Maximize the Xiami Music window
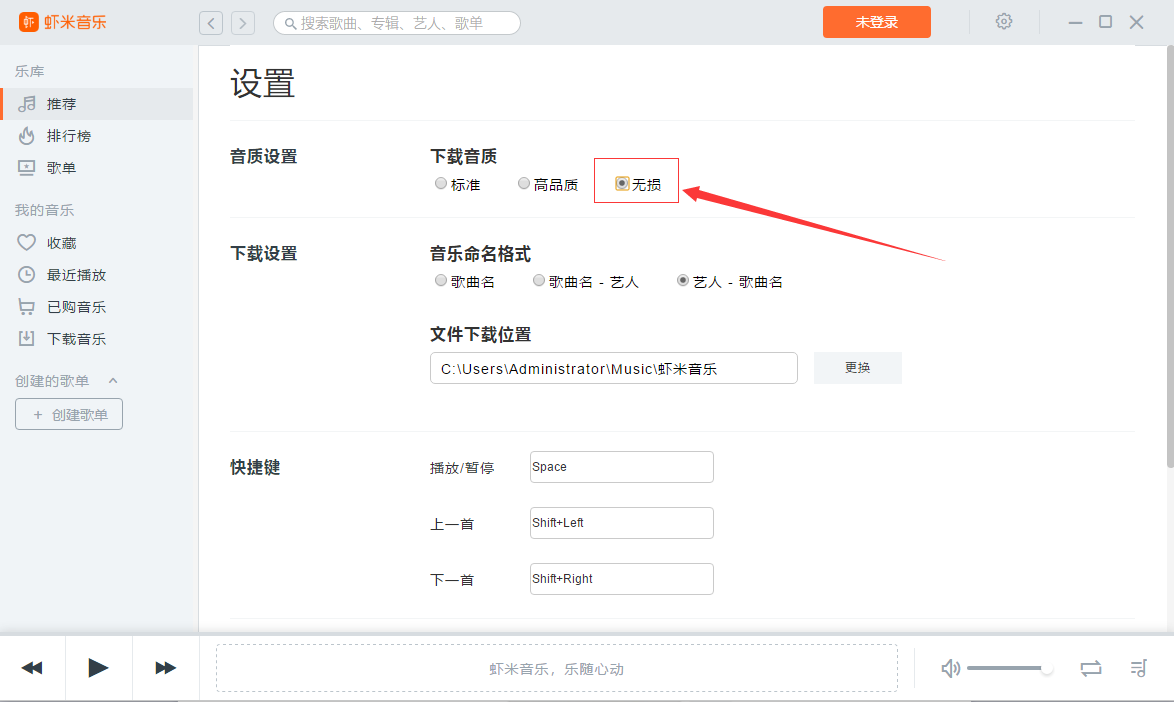The image size is (1174, 702). pos(1105,22)
